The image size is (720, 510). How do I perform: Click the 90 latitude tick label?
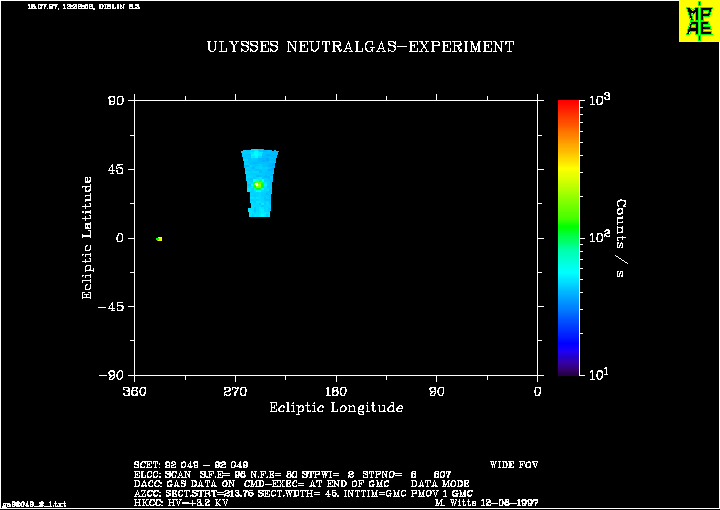pyautogui.click(x=117, y=101)
